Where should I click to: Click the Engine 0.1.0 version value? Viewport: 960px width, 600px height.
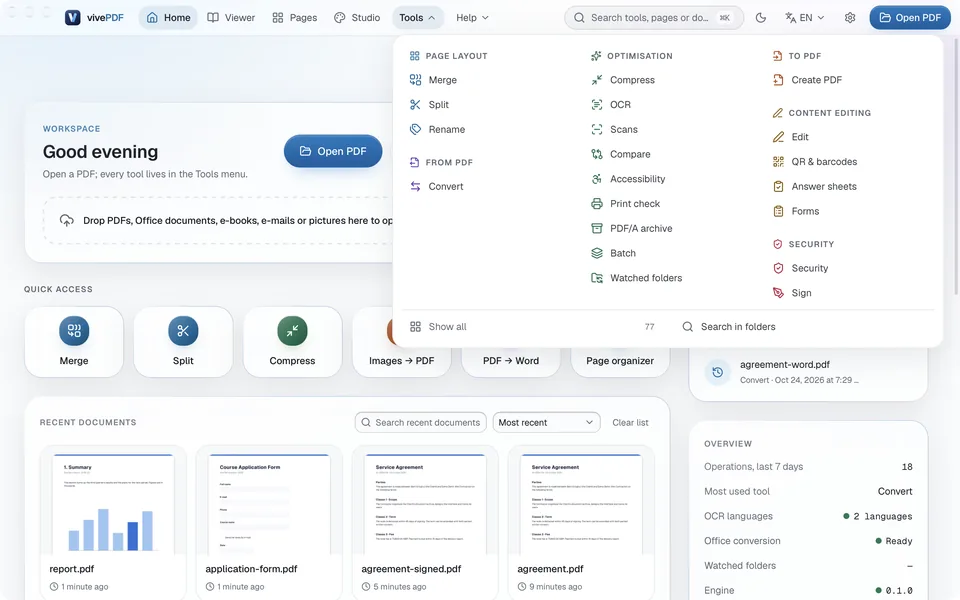(894, 590)
